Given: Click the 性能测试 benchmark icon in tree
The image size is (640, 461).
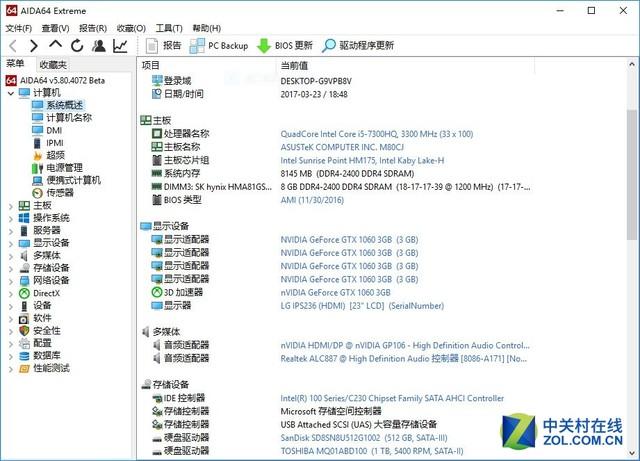Looking at the screenshot, I should point(24,369).
